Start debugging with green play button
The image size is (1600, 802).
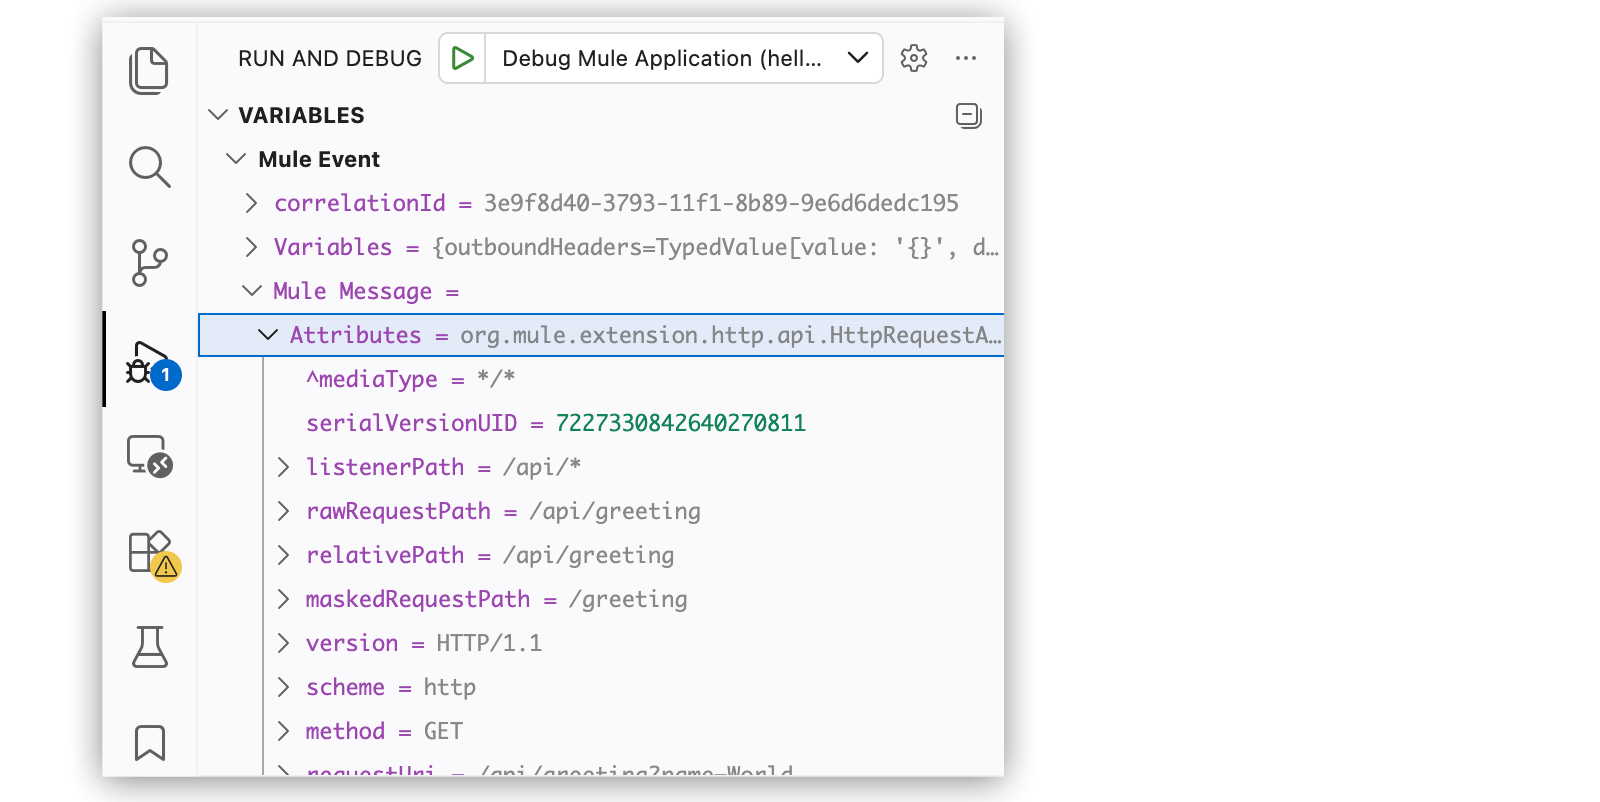click(x=462, y=58)
